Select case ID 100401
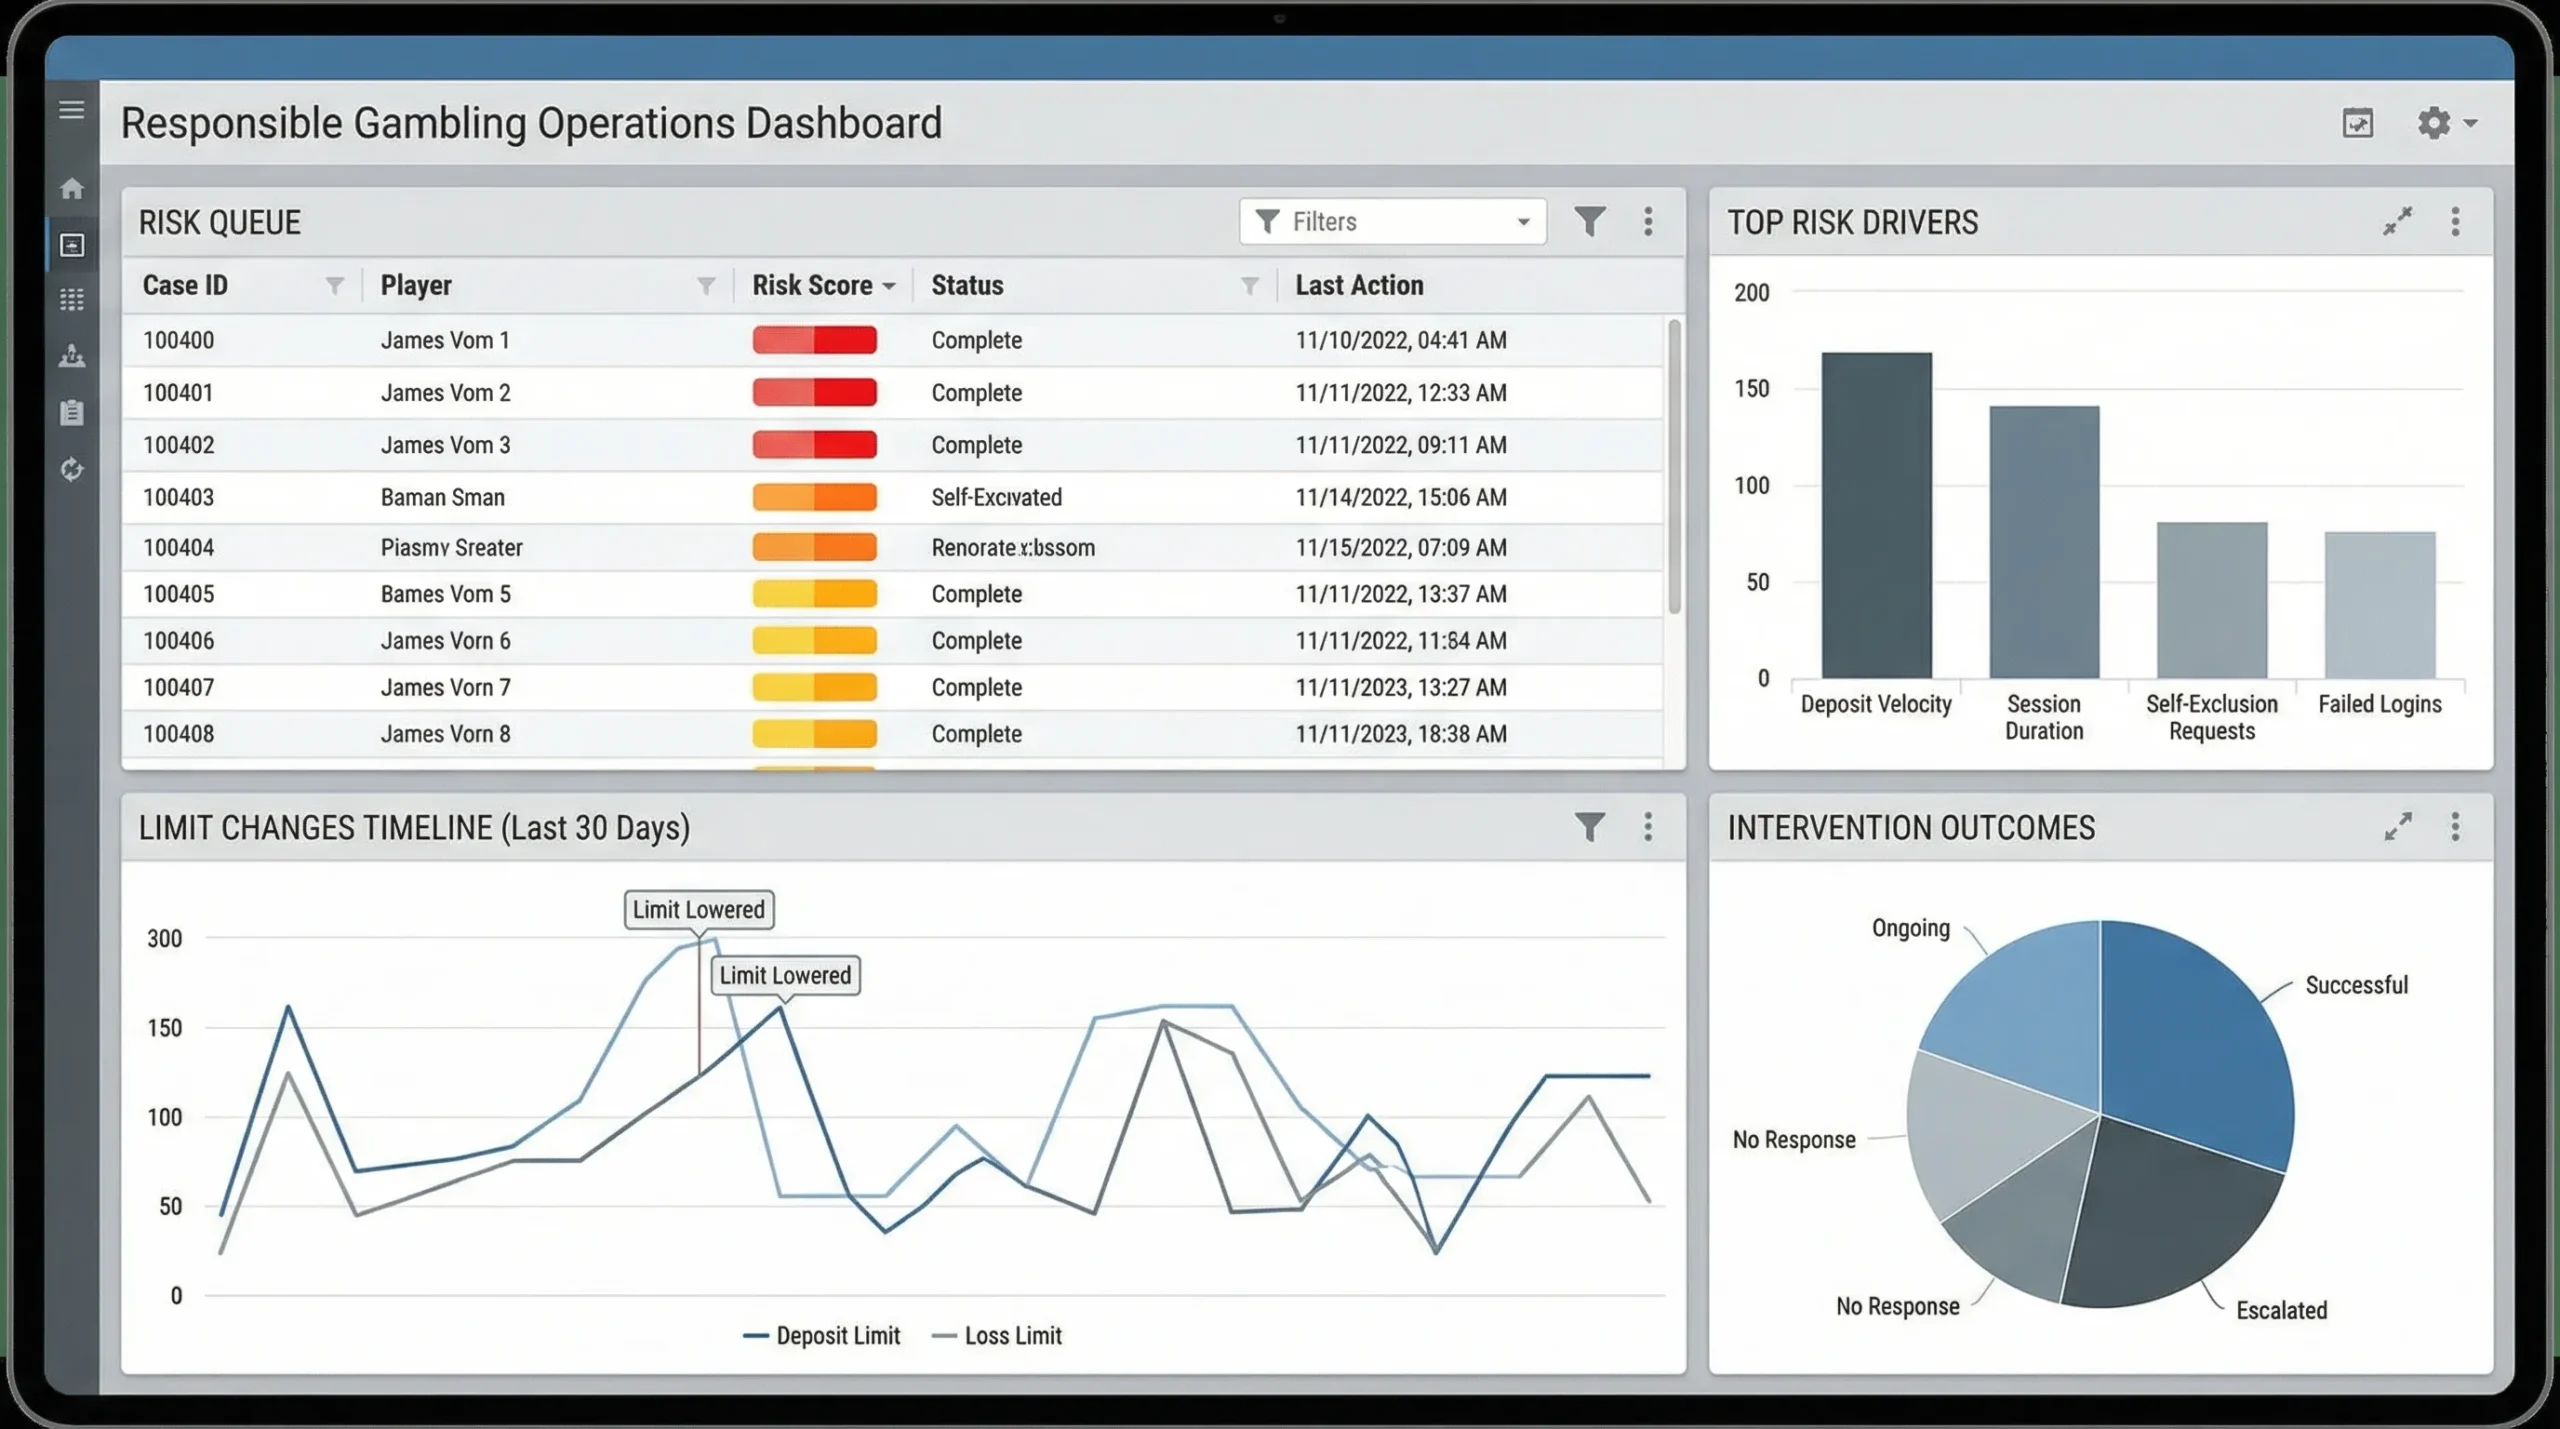The height and width of the screenshot is (1429, 2560). tap(178, 393)
